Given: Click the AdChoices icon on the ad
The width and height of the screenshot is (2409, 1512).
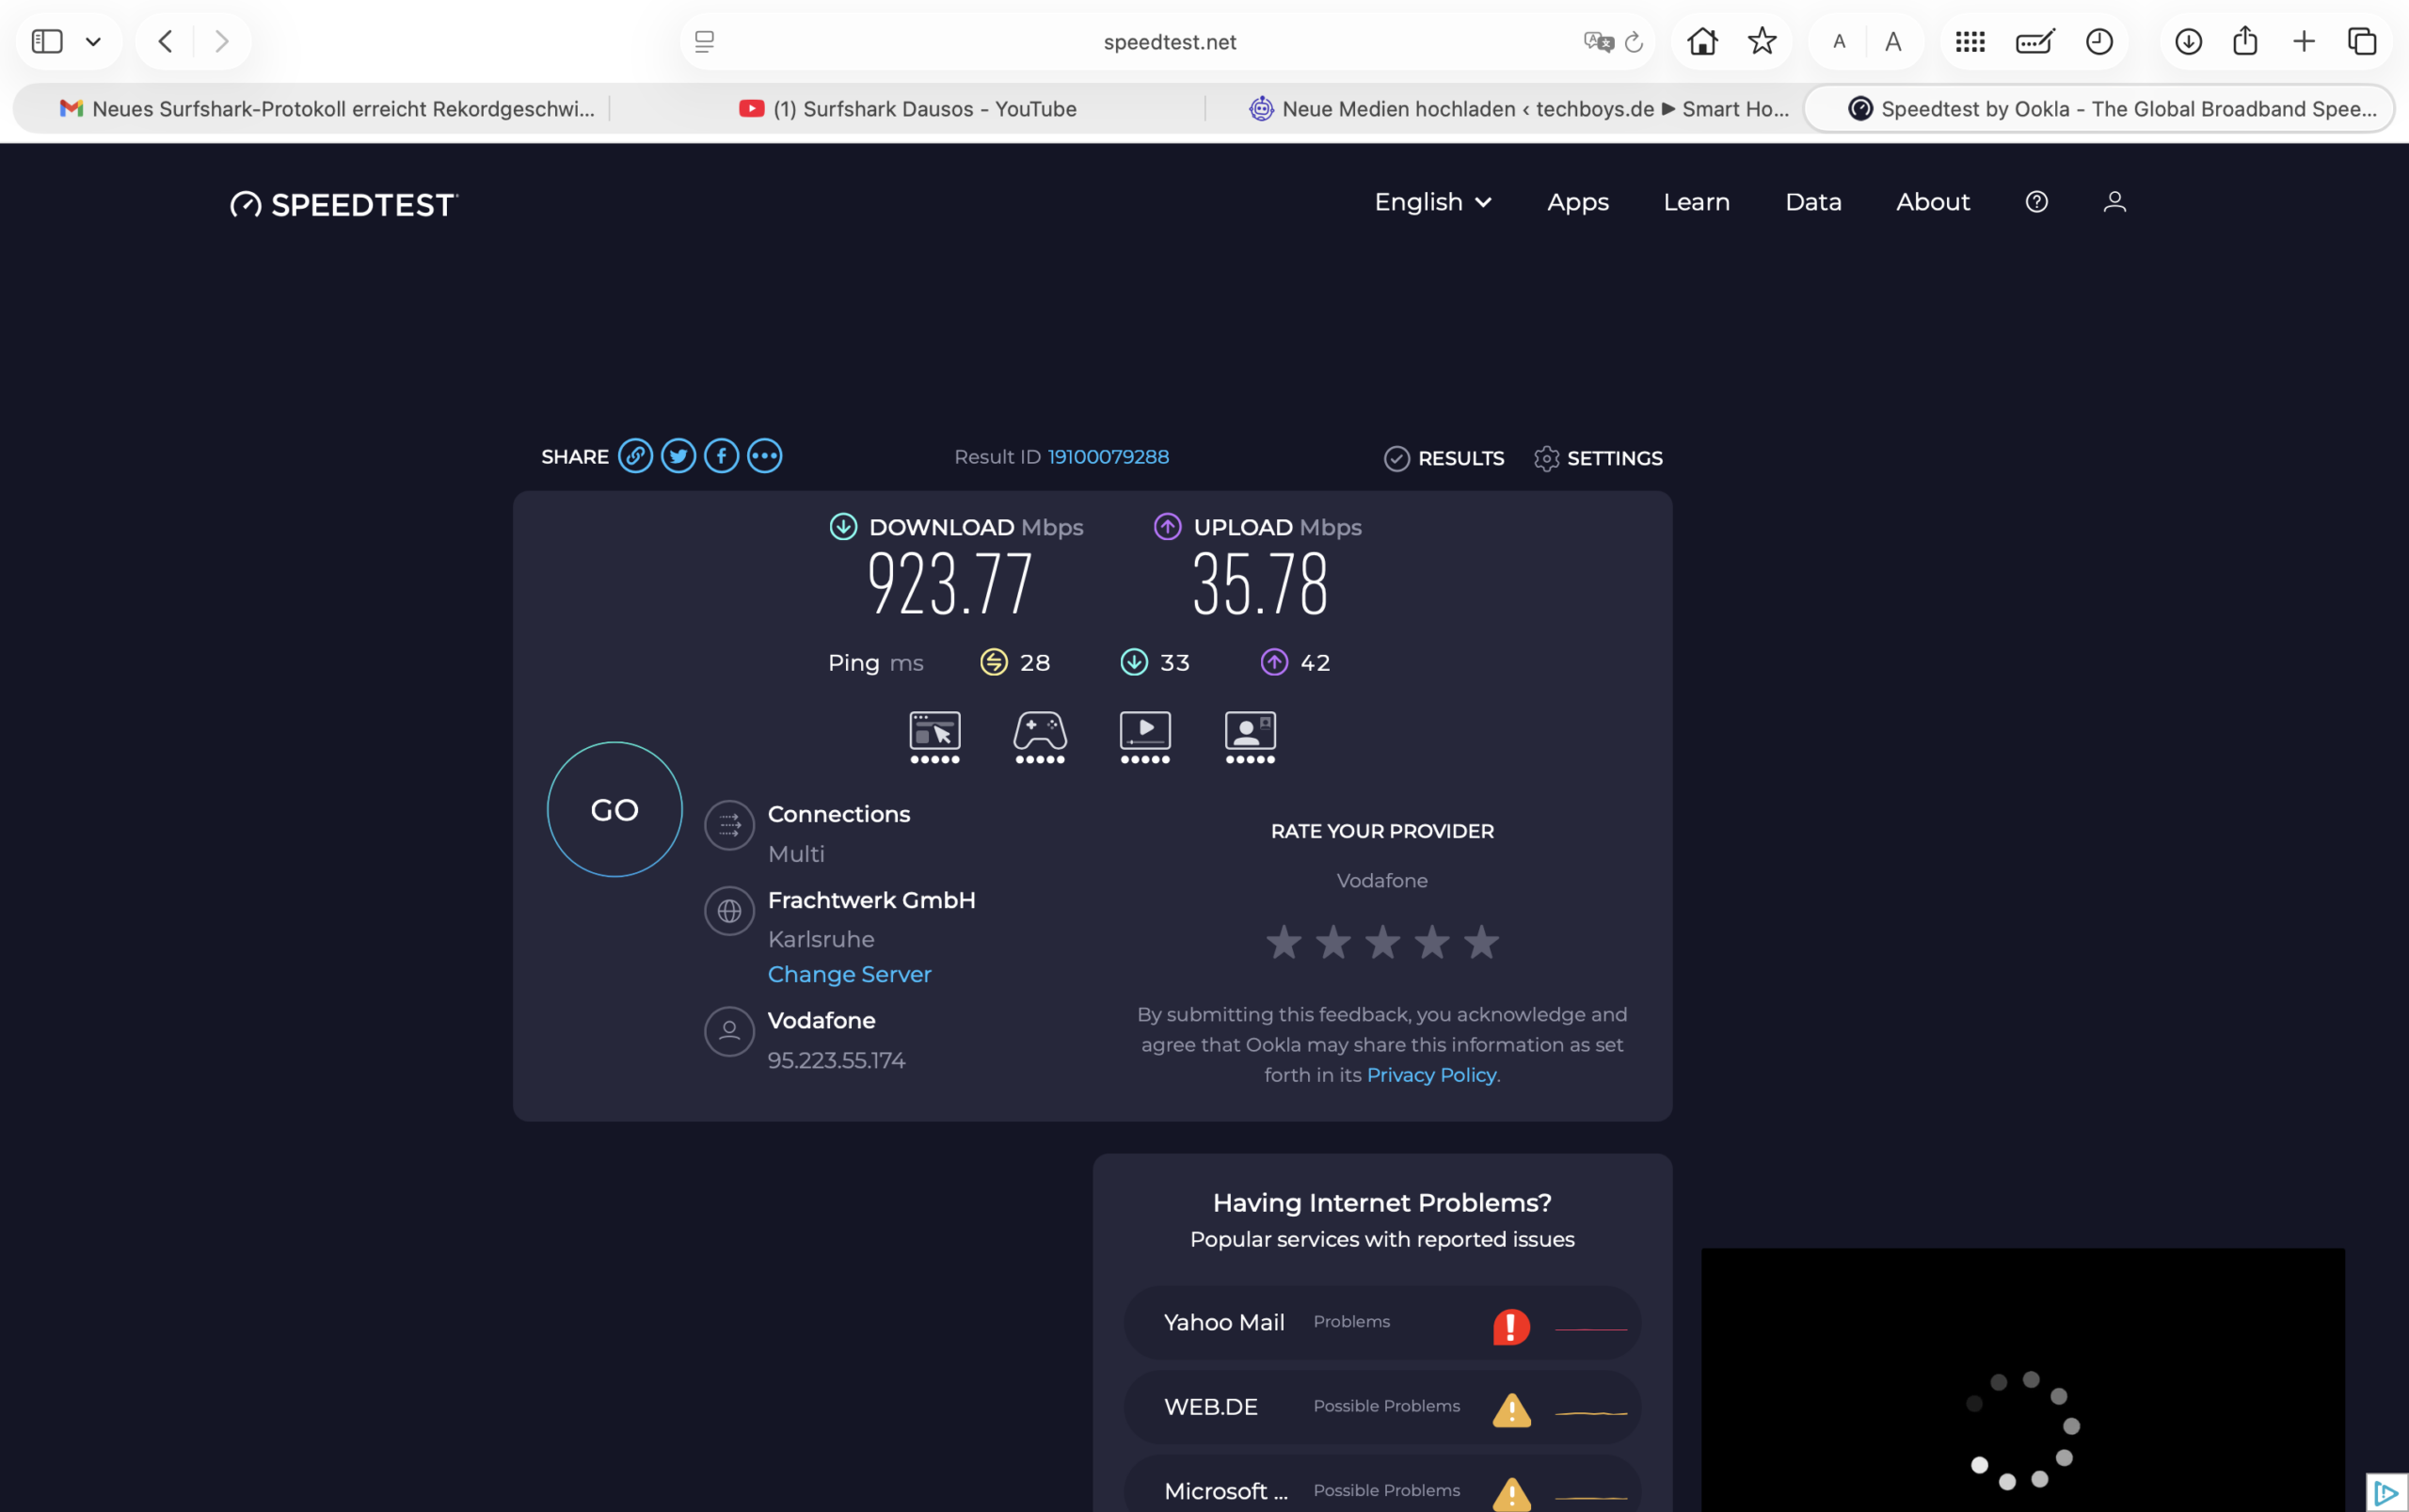Looking at the screenshot, I should pos(2387,1493).
